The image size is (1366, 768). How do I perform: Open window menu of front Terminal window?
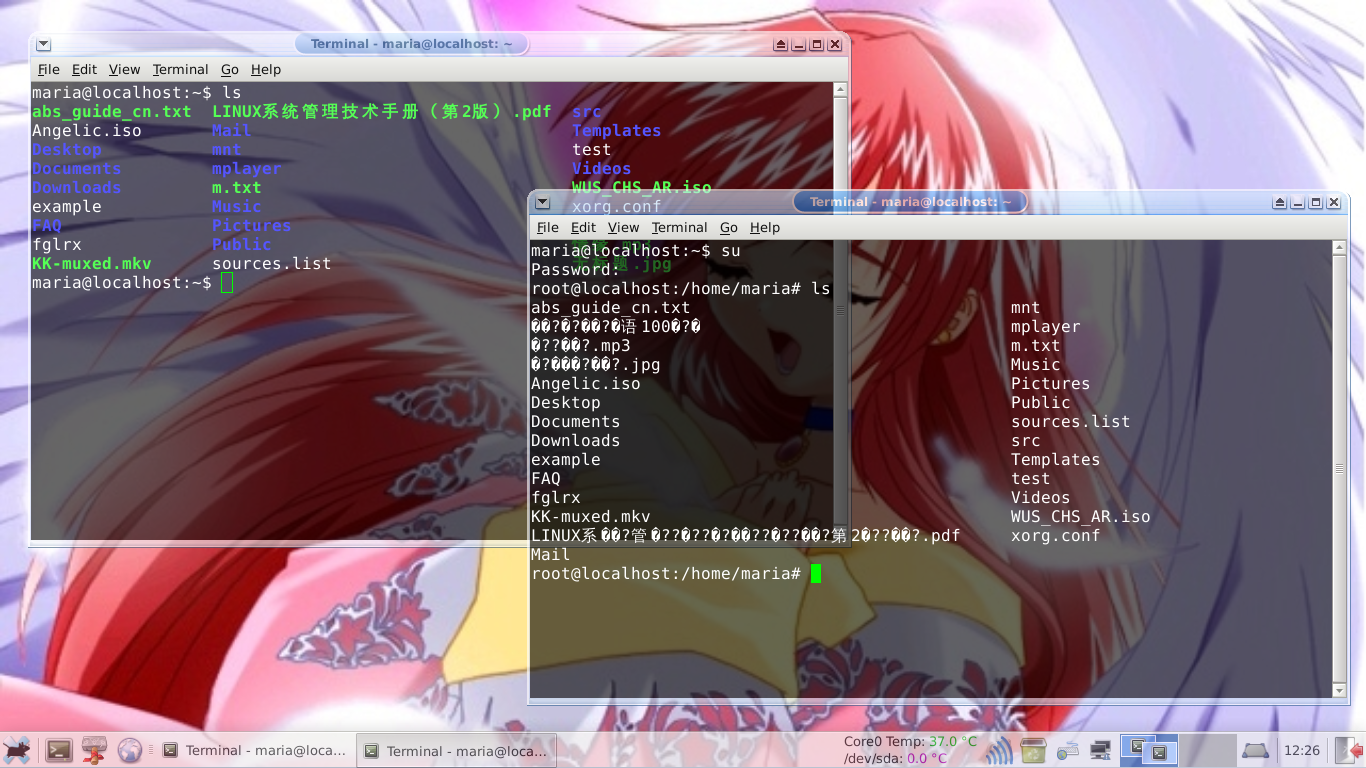(542, 202)
